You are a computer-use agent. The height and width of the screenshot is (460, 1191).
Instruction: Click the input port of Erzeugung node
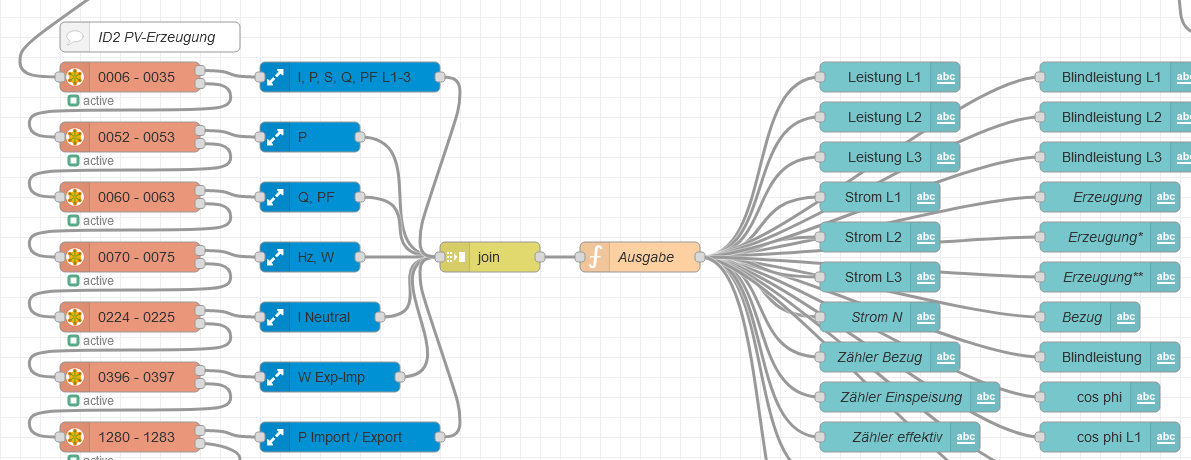coord(1040,197)
